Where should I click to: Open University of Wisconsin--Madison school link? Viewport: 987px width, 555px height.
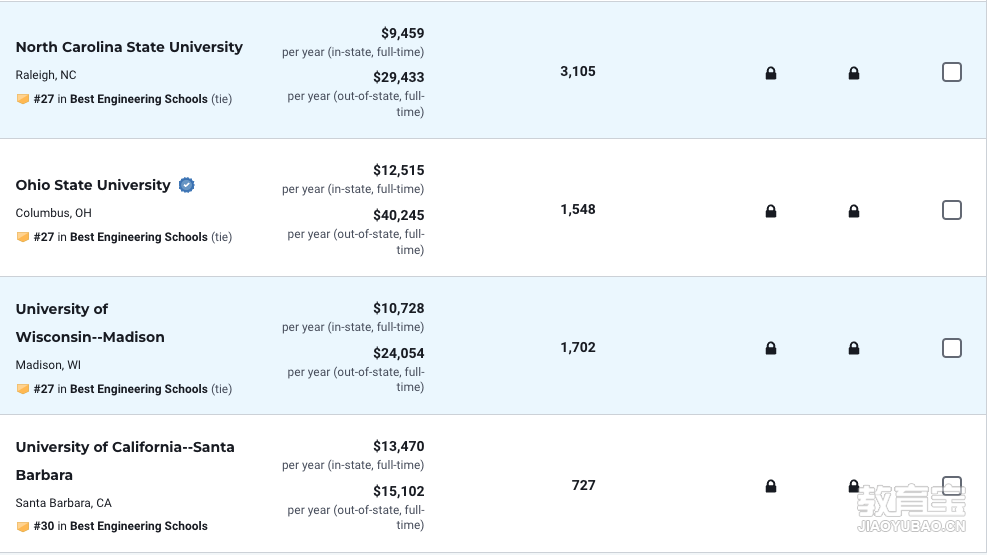point(90,323)
